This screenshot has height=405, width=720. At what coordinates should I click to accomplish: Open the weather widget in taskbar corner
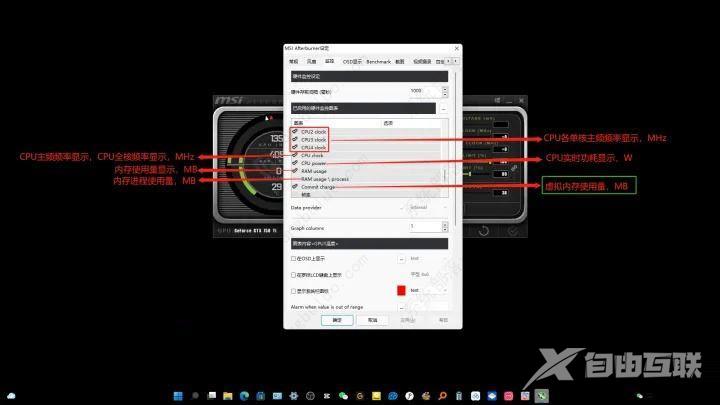(11, 396)
